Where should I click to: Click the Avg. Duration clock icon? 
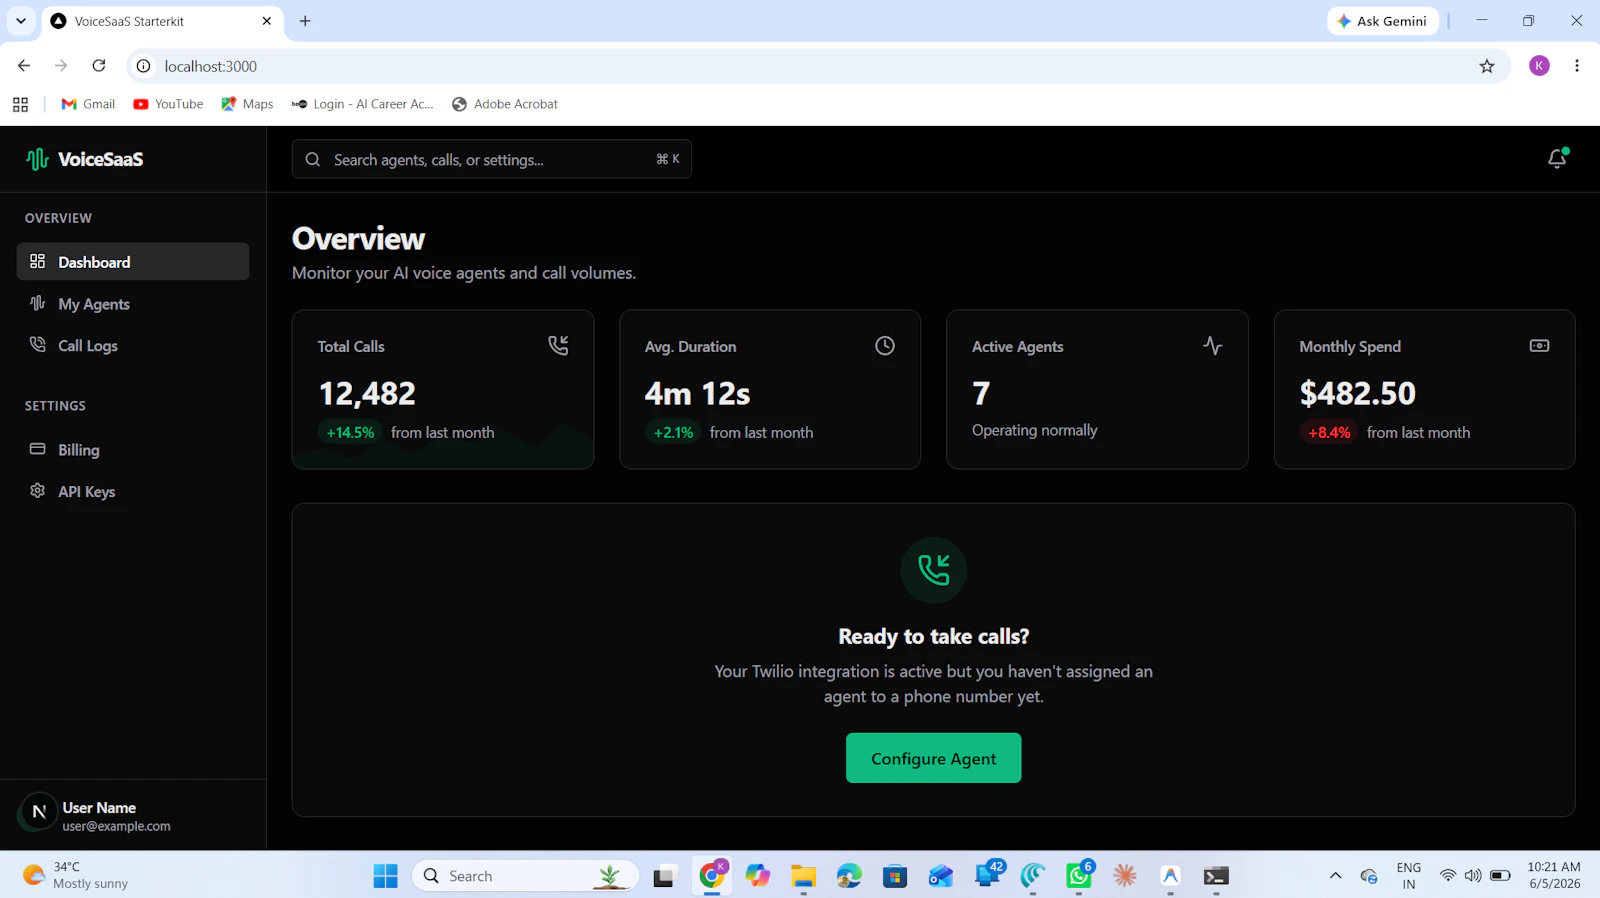coord(885,345)
